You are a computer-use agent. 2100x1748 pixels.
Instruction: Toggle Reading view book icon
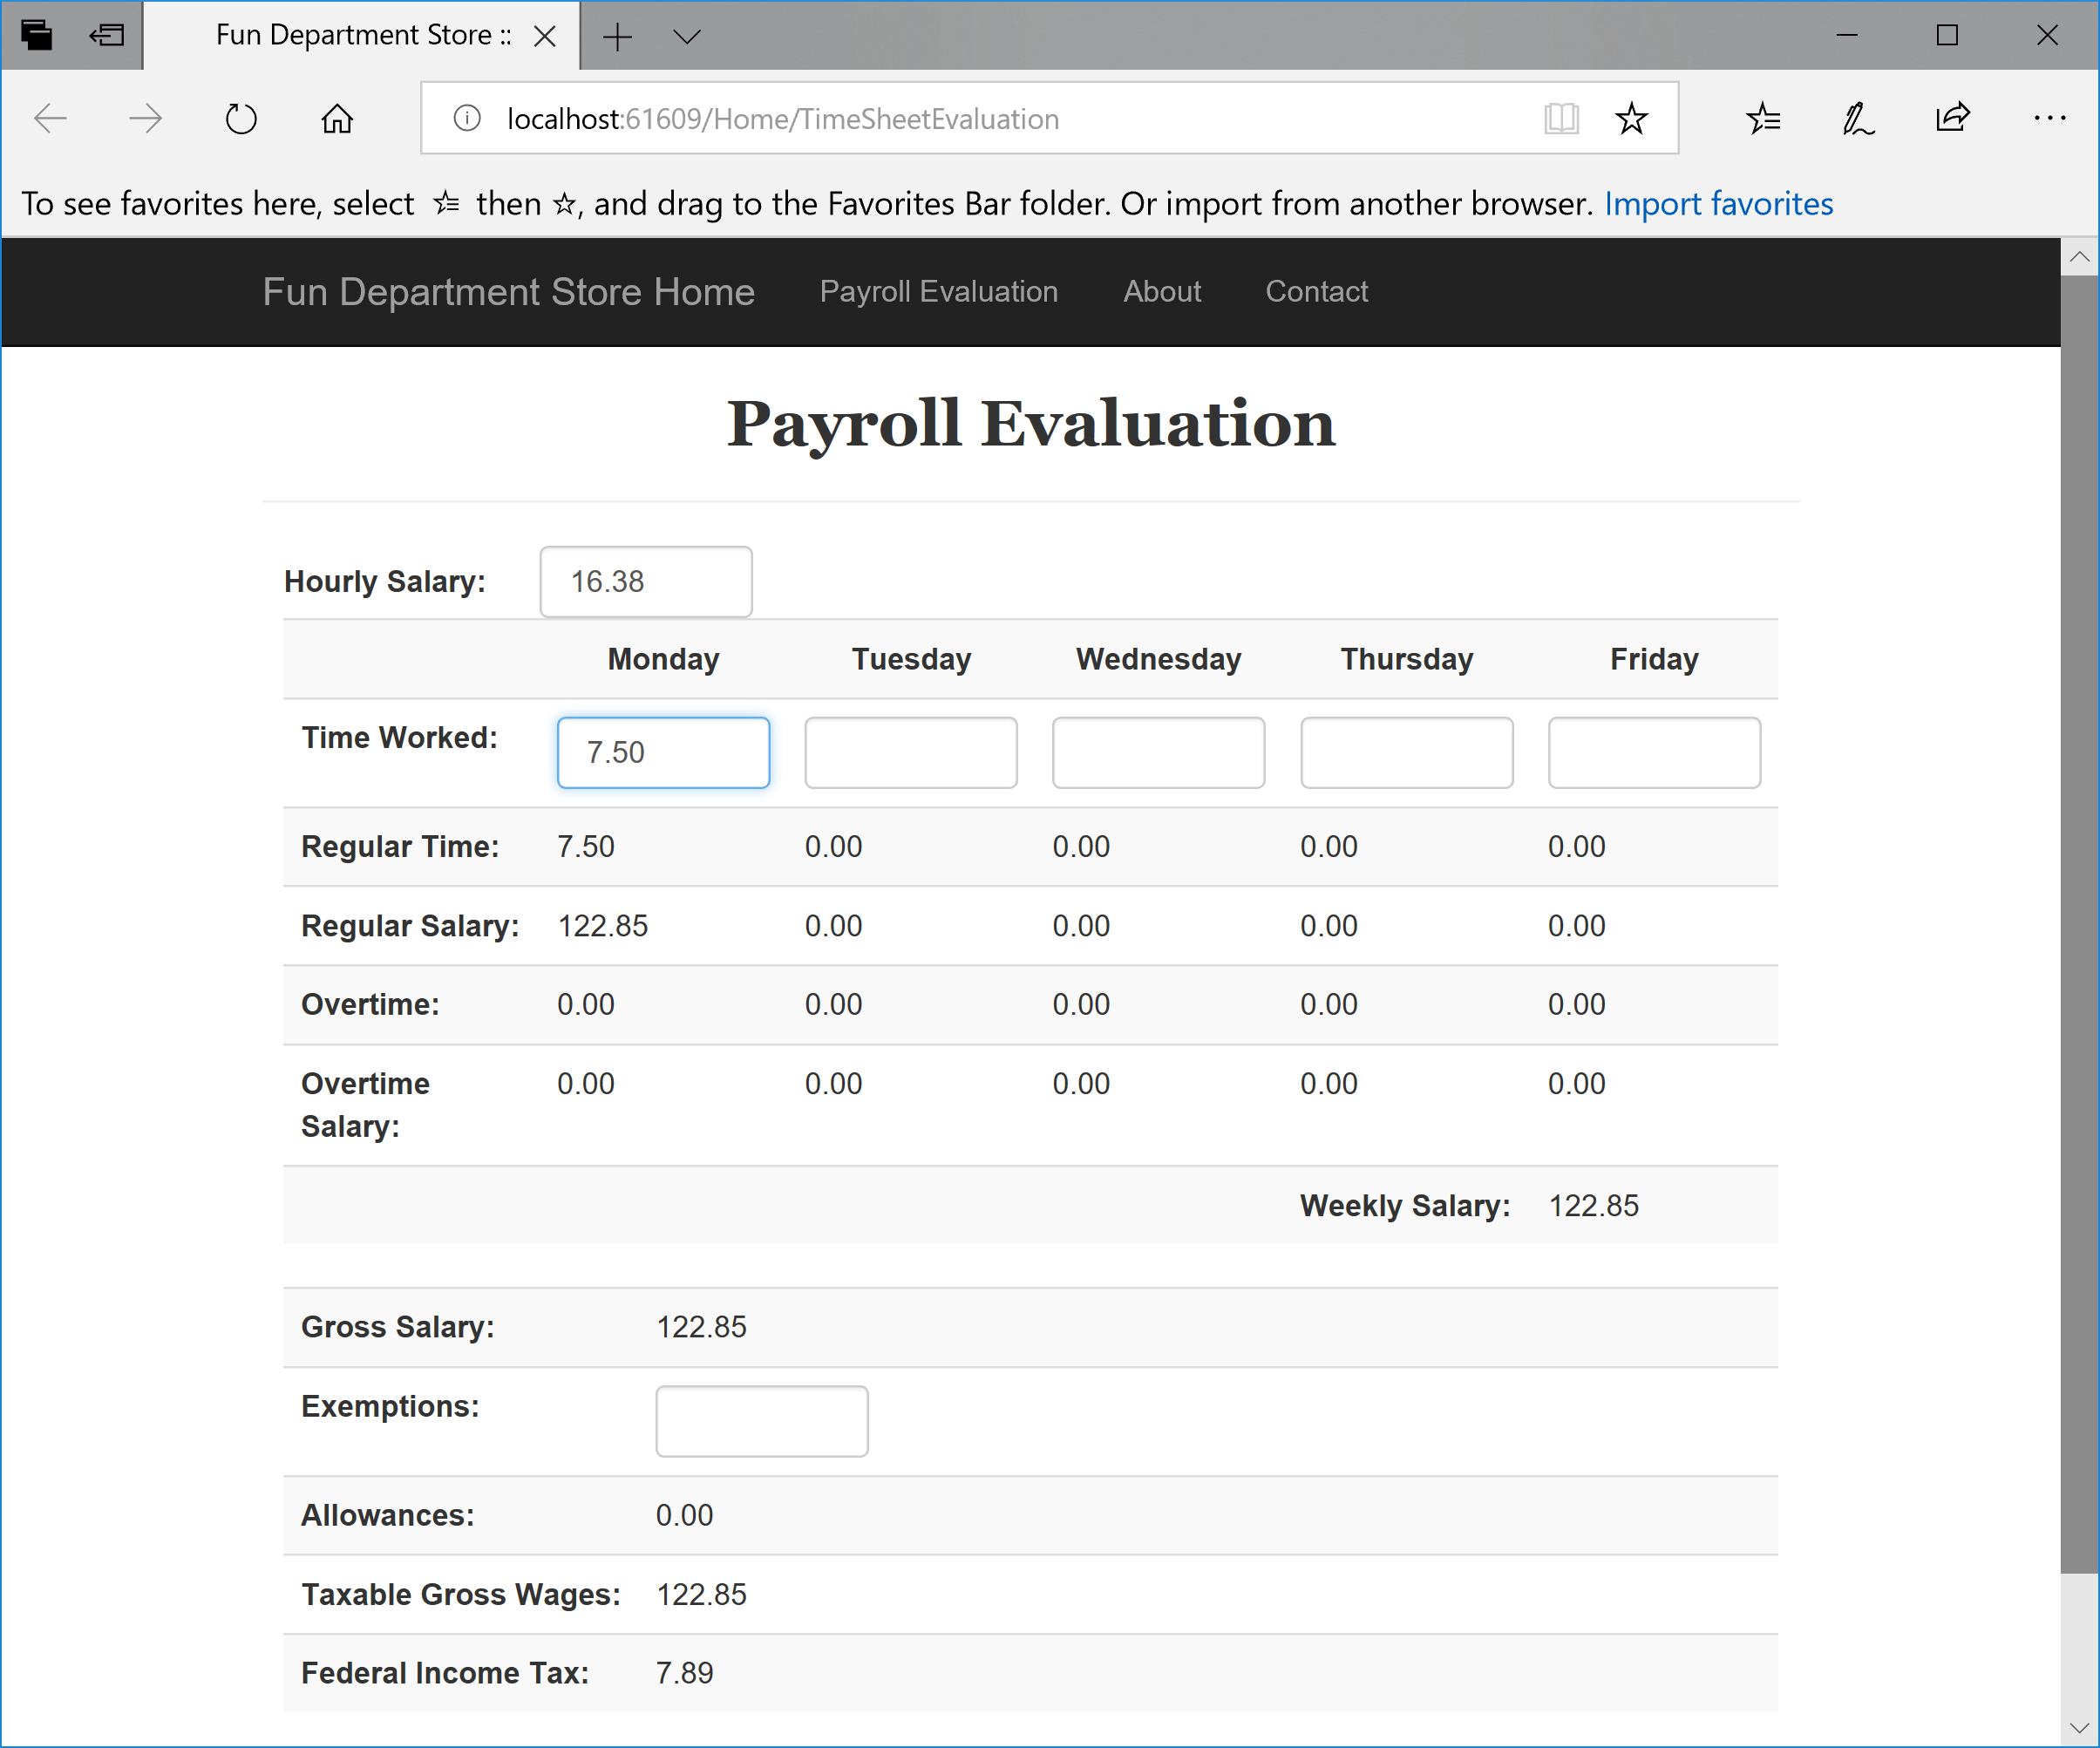1561,119
